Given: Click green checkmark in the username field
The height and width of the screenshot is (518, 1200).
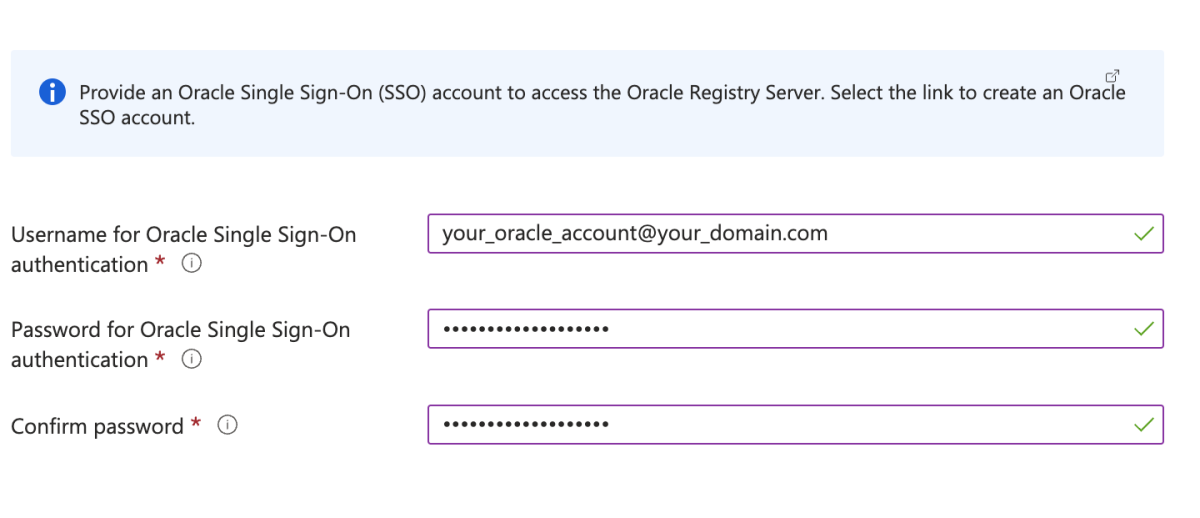Looking at the screenshot, I should click(x=1144, y=234).
